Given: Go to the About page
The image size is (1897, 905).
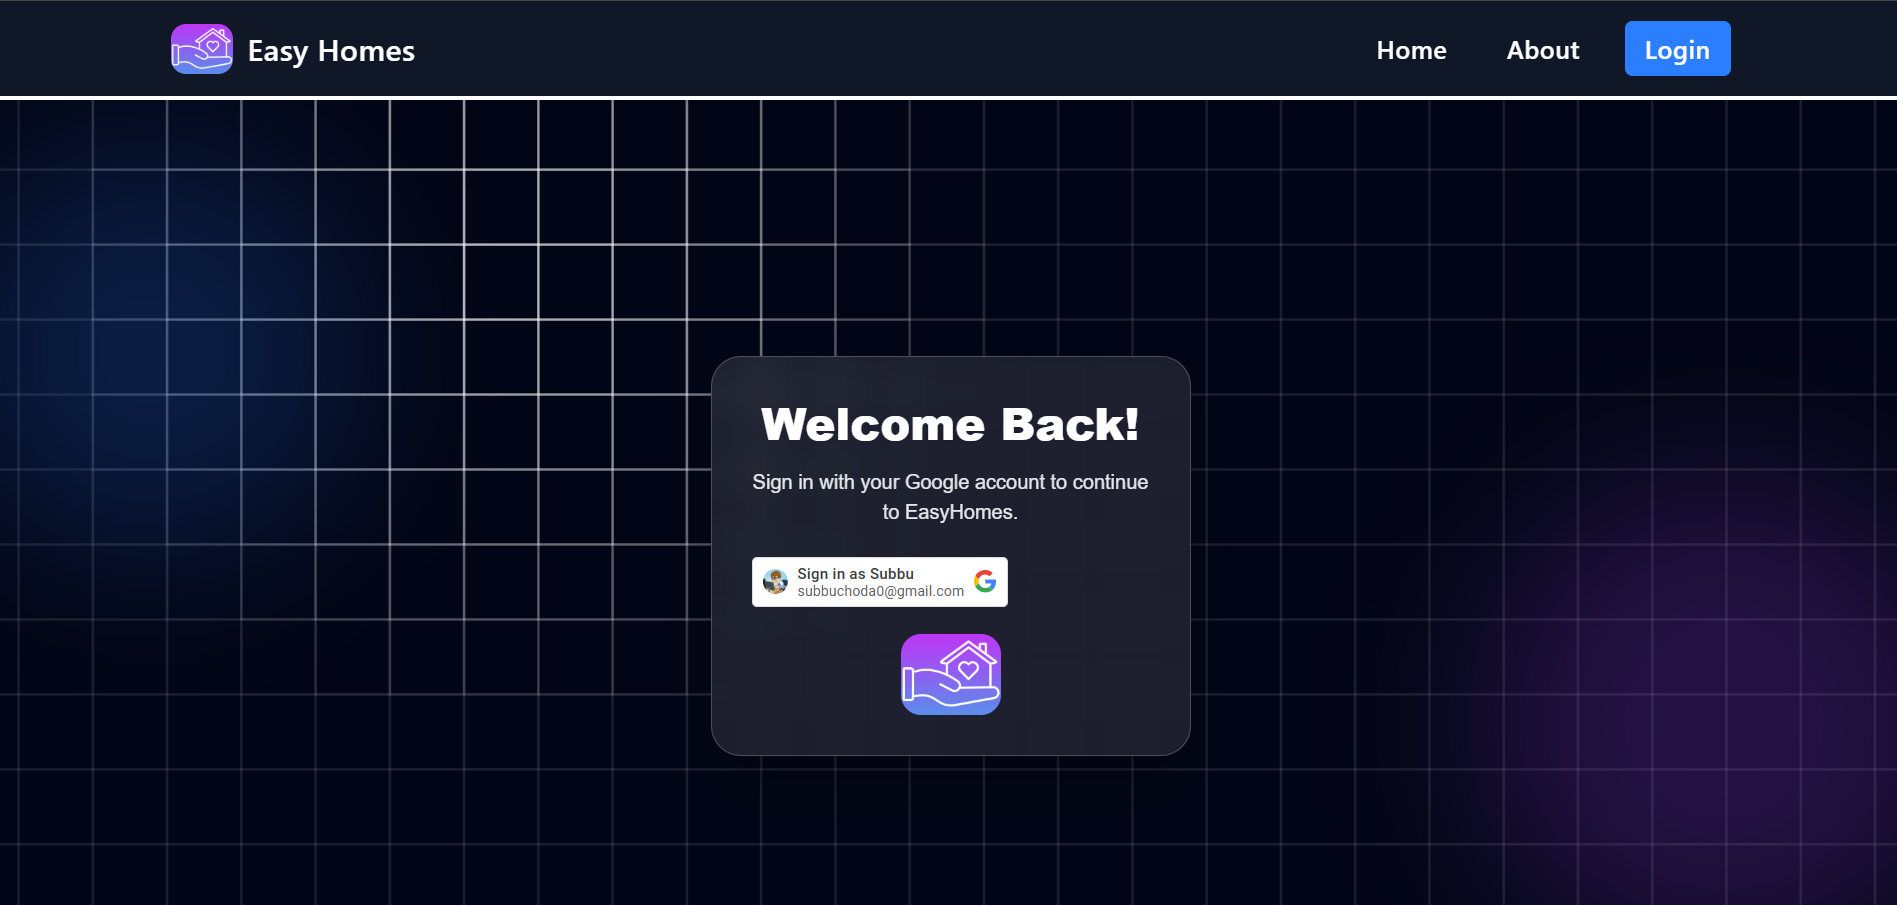Looking at the screenshot, I should tap(1542, 50).
